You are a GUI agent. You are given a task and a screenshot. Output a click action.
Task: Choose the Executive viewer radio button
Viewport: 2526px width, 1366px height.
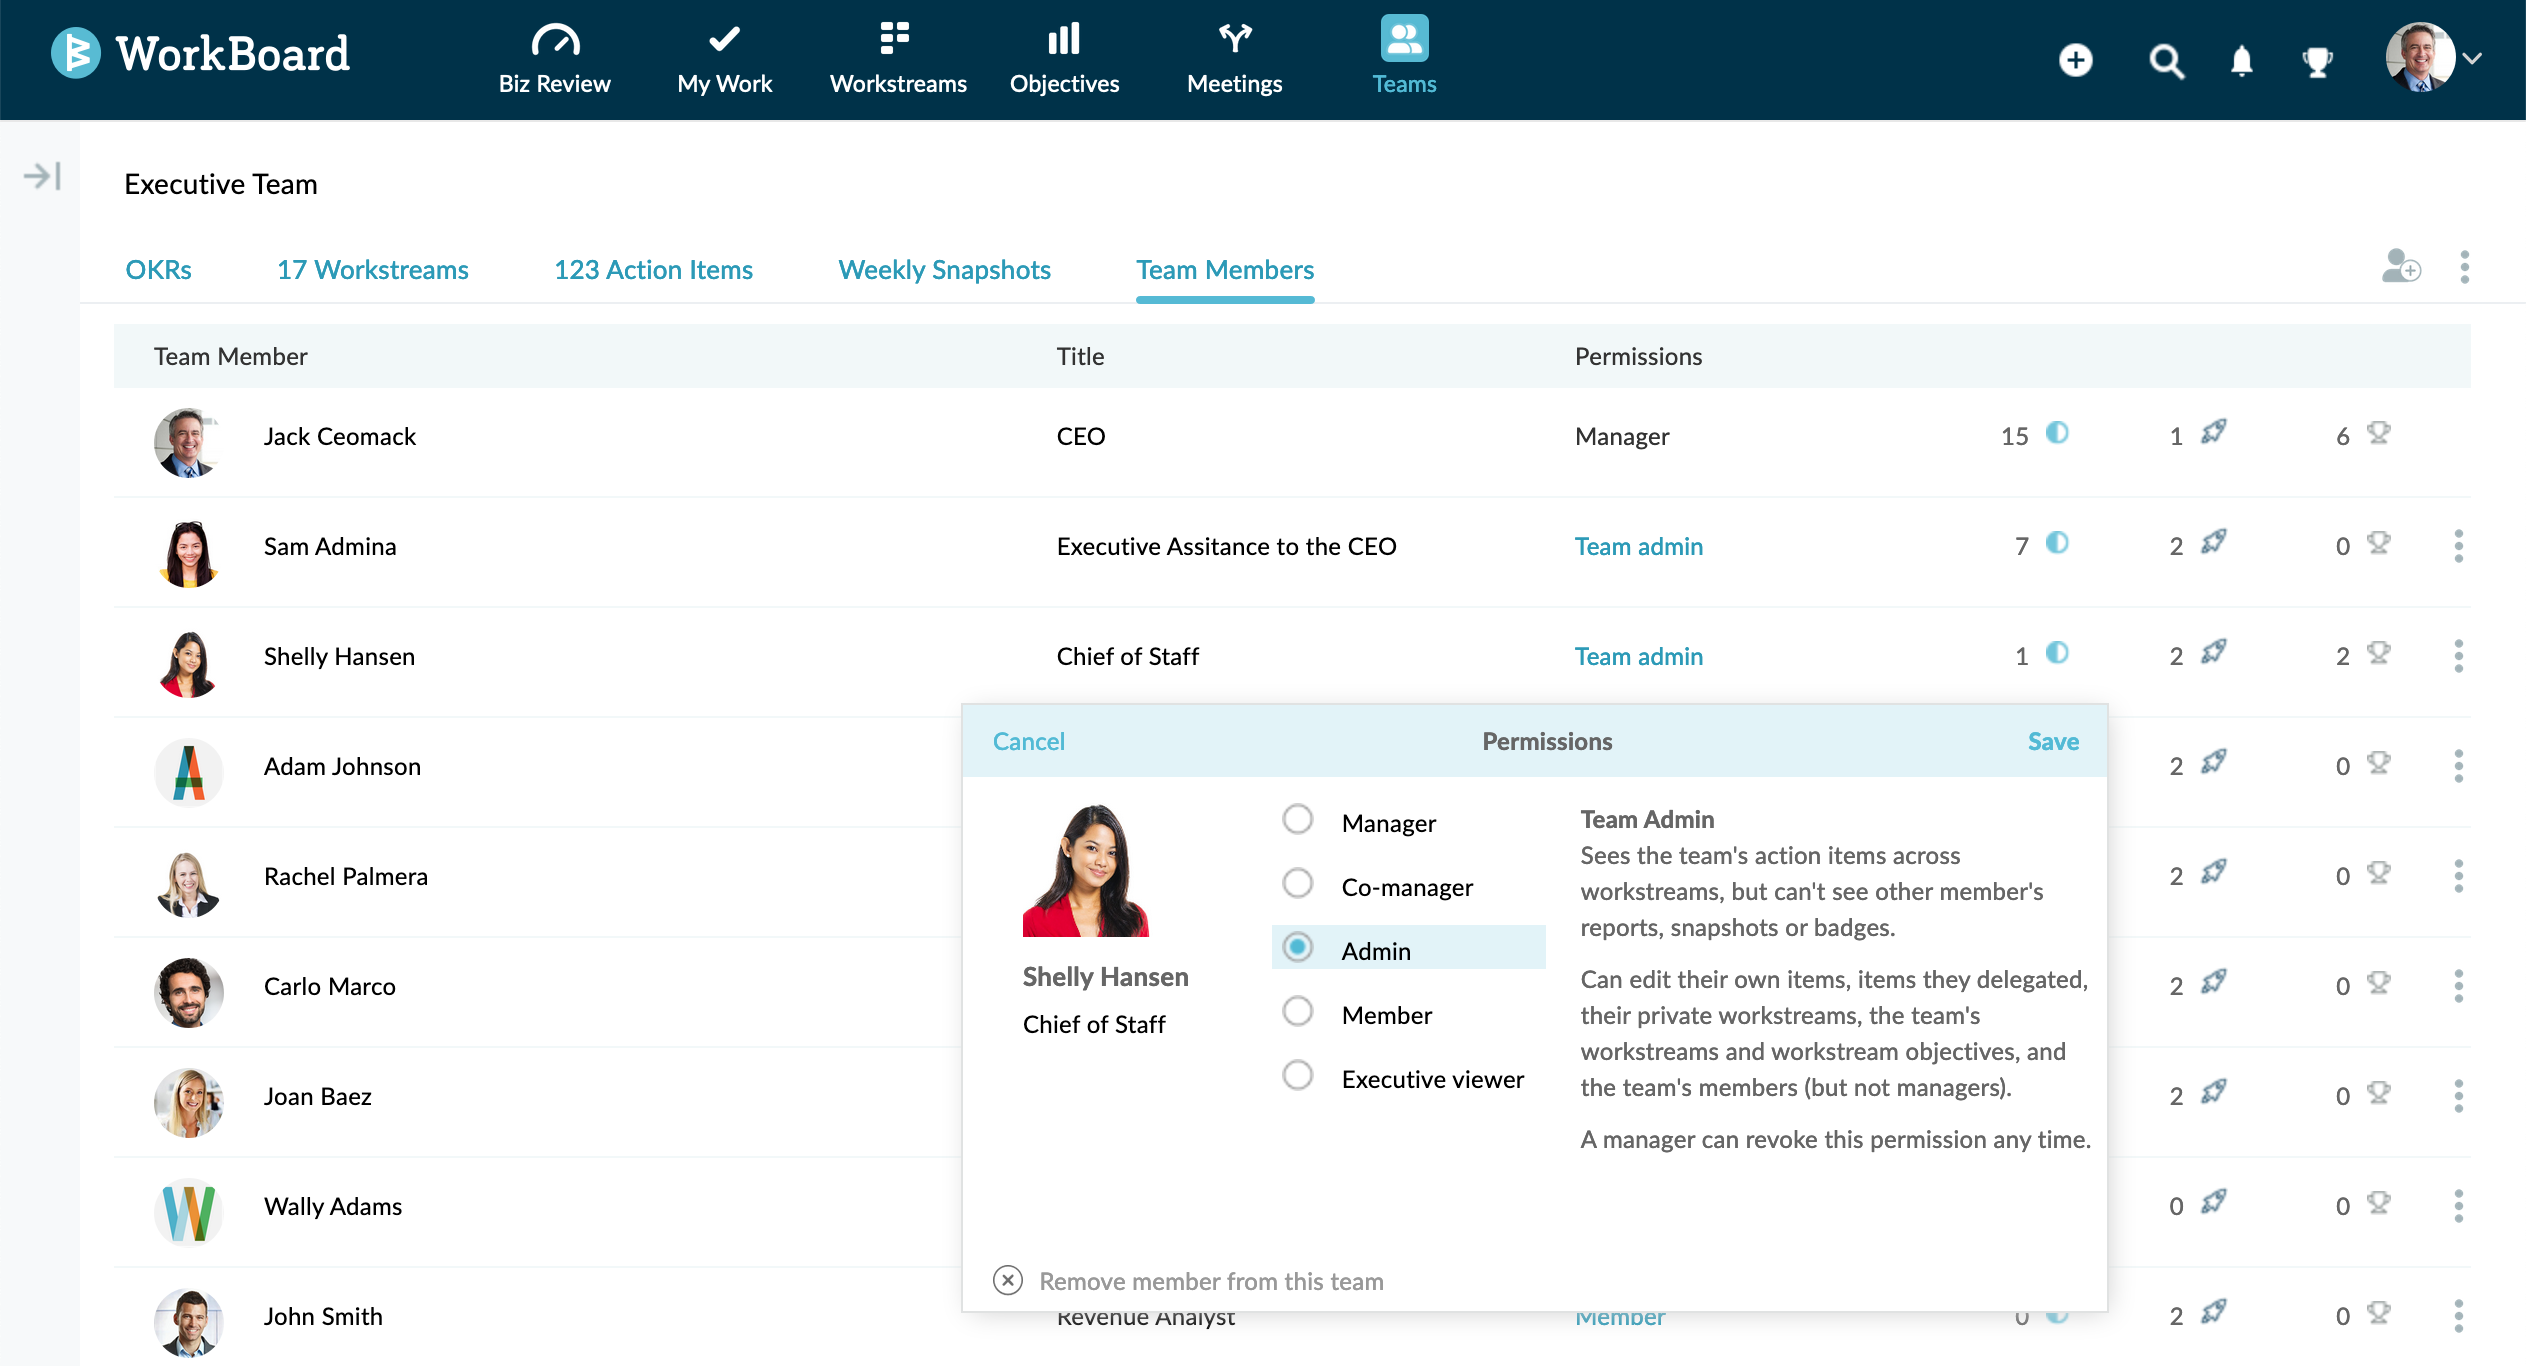1298,1076
